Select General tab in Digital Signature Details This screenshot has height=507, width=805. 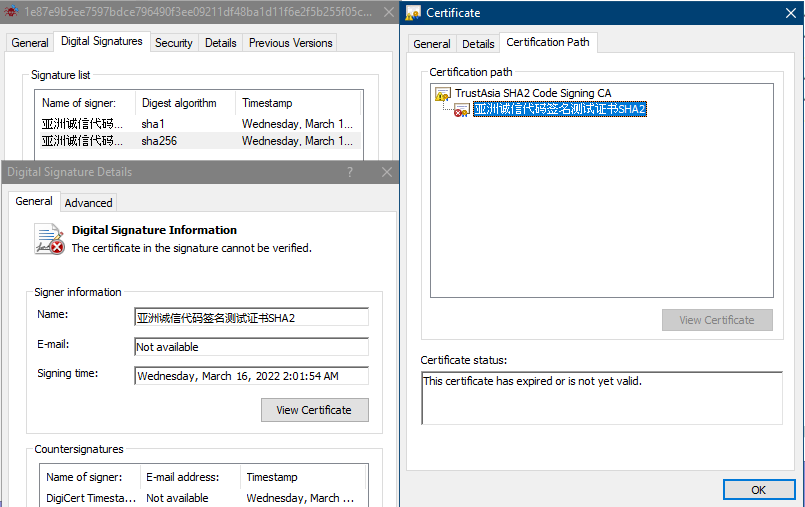pyautogui.click(x=34, y=201)
